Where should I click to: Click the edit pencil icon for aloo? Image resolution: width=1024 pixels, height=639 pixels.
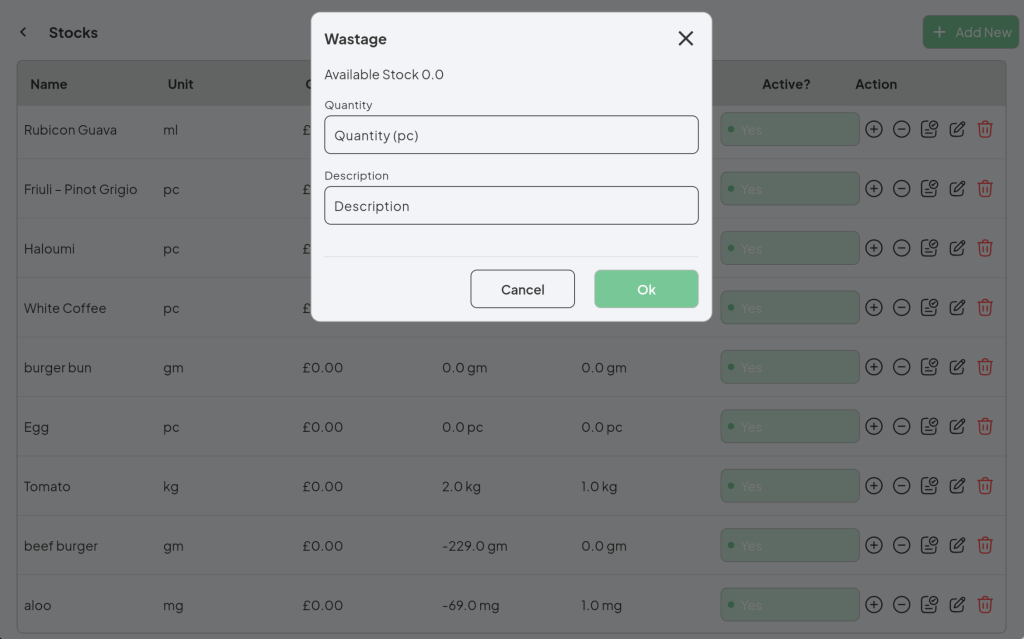click(957, 605)
